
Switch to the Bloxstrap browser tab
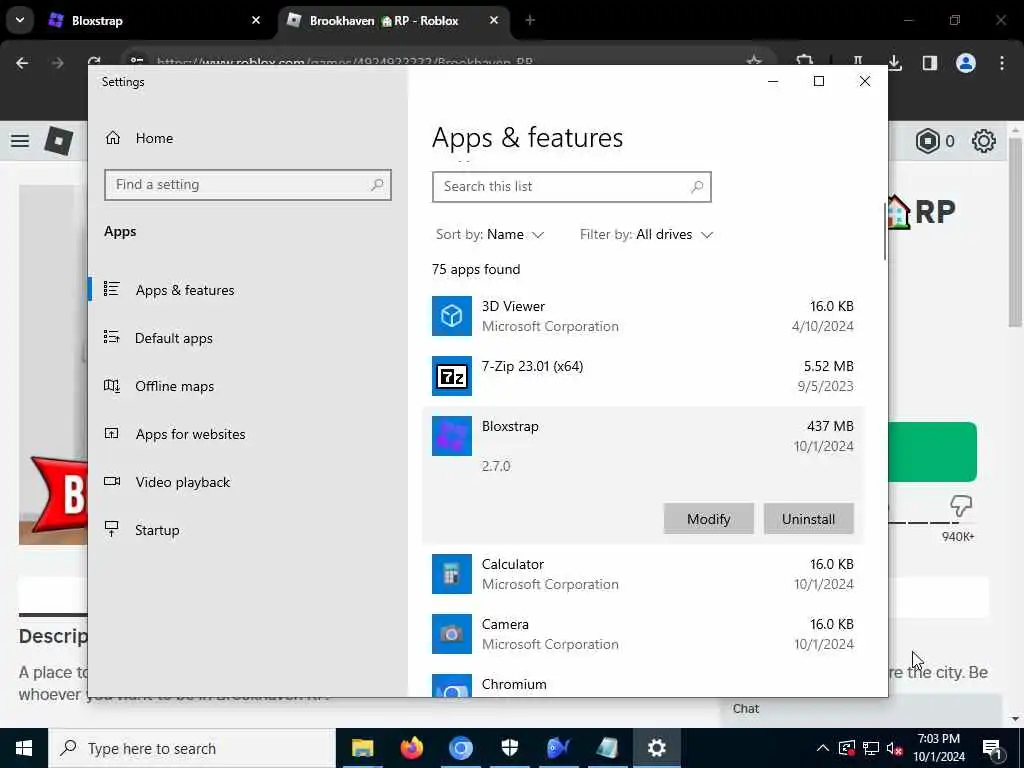pos(152,21)
